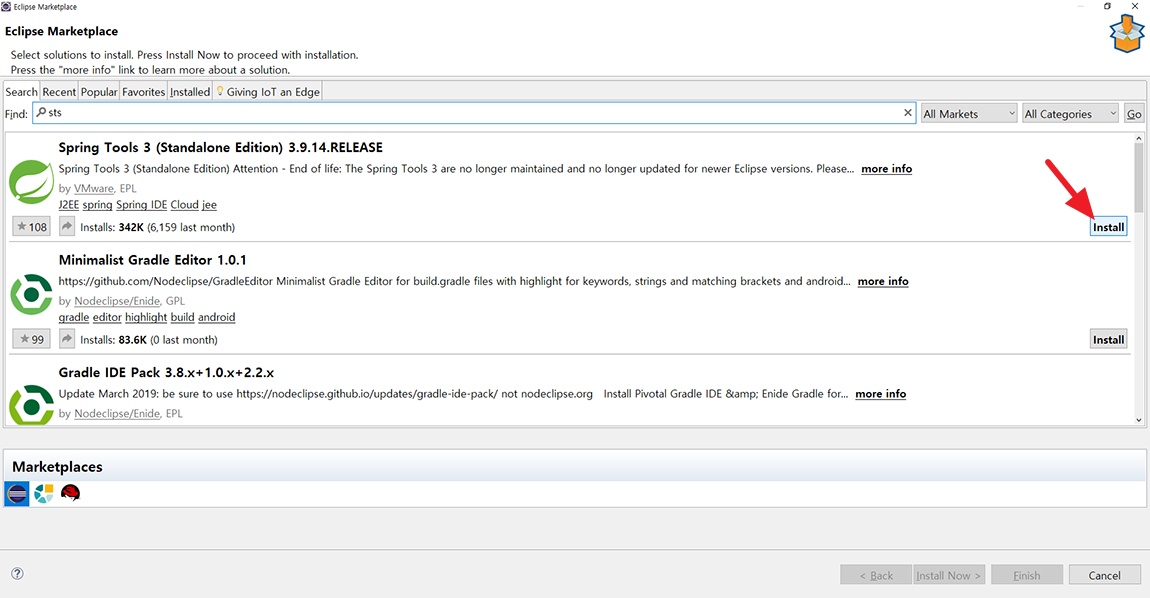Switch to the Favorites tab
This screenshot has width=1150, height=598.
pos(143,92)
